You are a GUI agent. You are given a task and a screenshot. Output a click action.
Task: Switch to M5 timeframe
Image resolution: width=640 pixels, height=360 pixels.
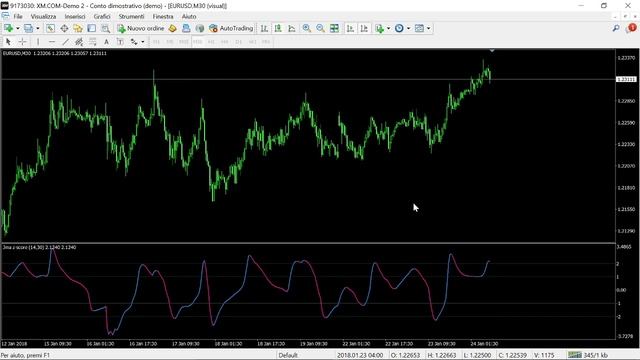(x=170, y=42)
